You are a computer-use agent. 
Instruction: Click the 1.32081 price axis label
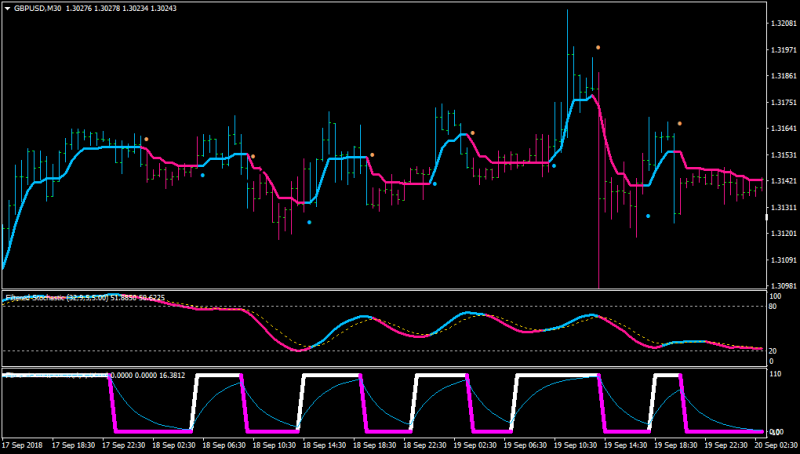[784, 23]
